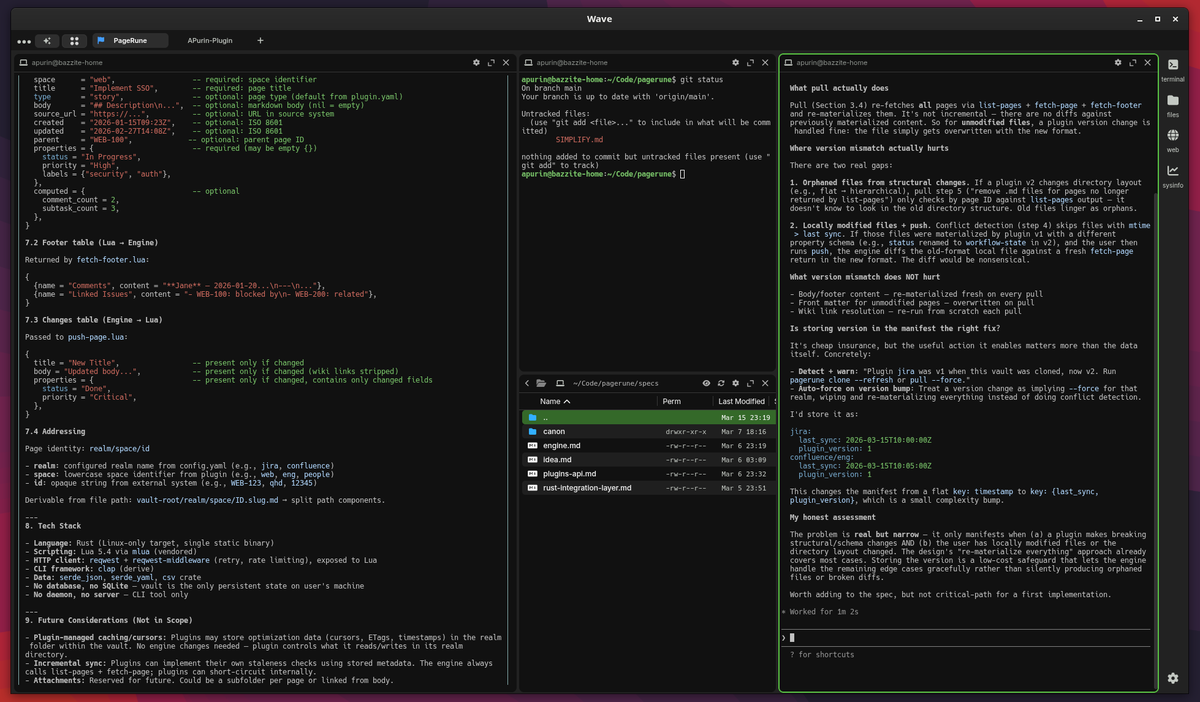Click connection laptop icon of git status terminal
This screenshot has width=1200, height=702.
[x=530, y=62]
